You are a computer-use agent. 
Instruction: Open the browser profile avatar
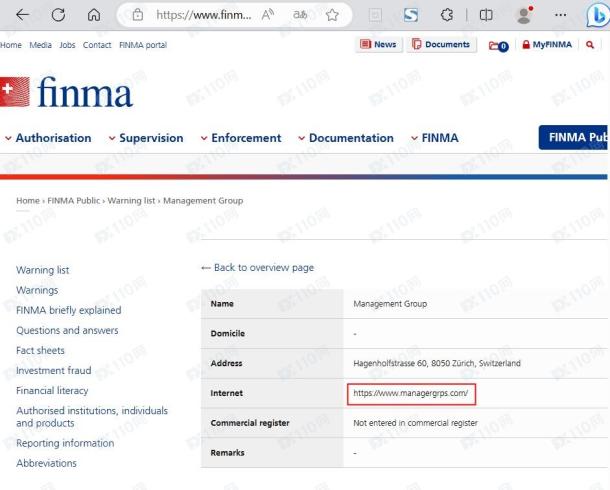point(524,15)
